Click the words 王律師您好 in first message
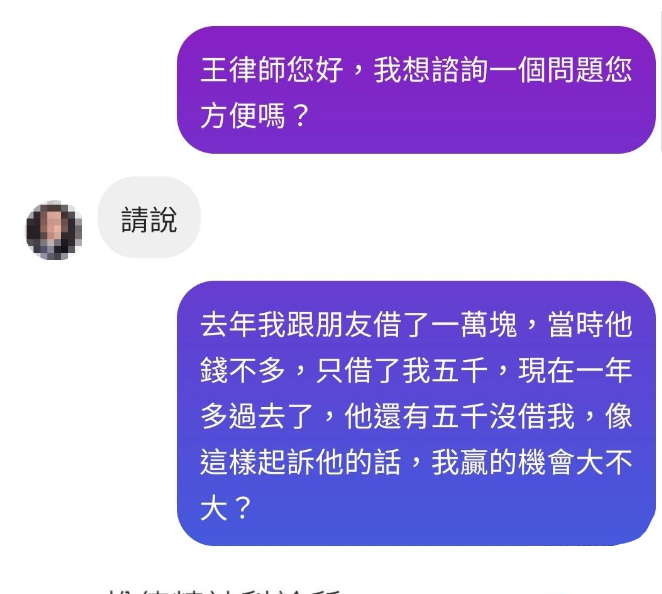The image size is (662, 594). (271, 70)
